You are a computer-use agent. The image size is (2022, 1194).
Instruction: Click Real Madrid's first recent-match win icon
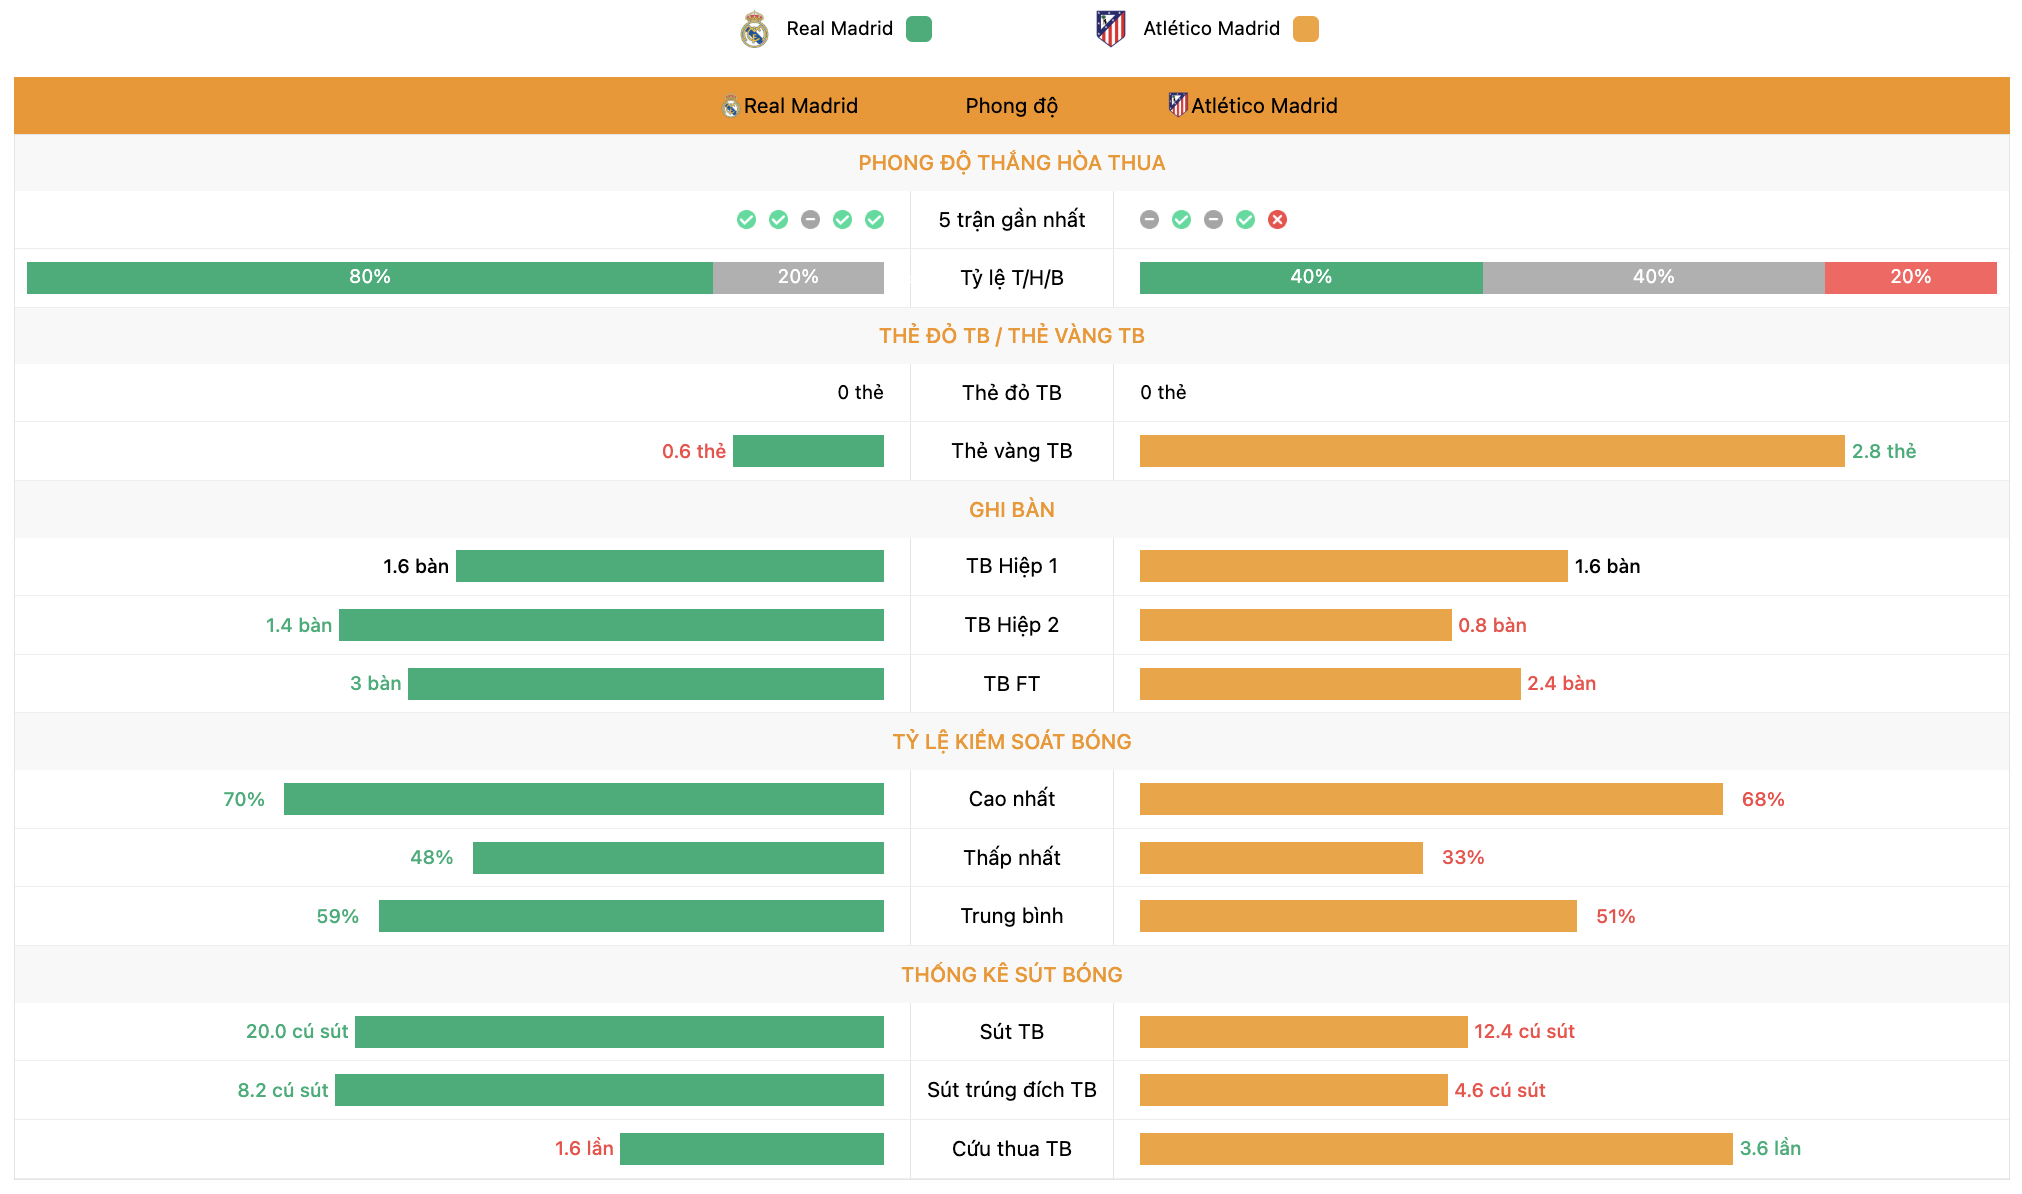746,220
